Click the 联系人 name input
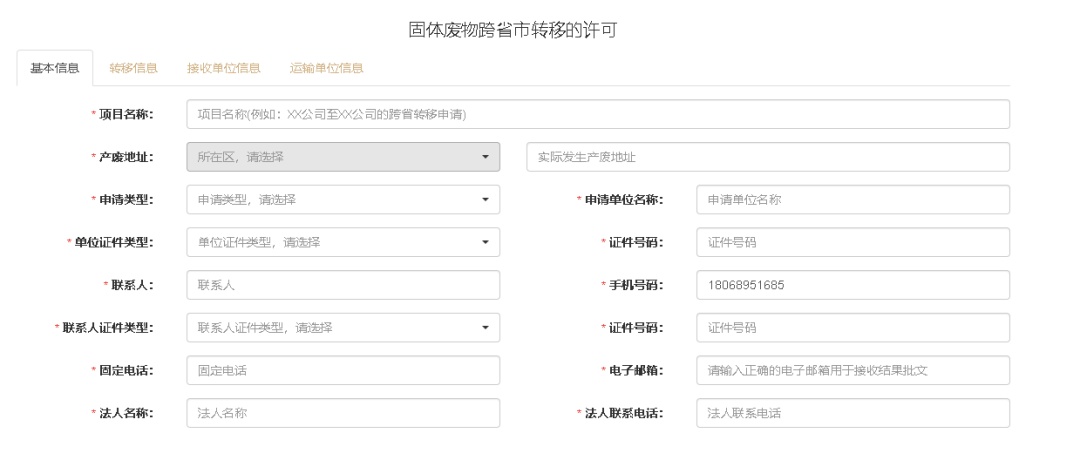This screenshot has width=1080, height=460. [343, 285]
